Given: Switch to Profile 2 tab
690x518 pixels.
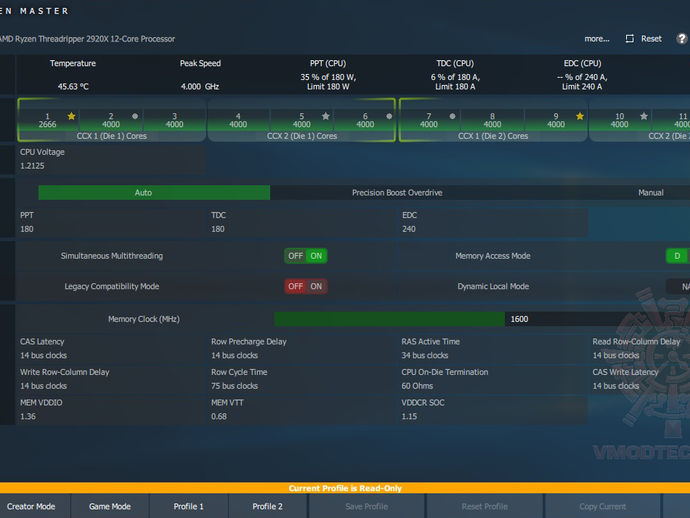Looking at the screenshot, I should 268,506.
